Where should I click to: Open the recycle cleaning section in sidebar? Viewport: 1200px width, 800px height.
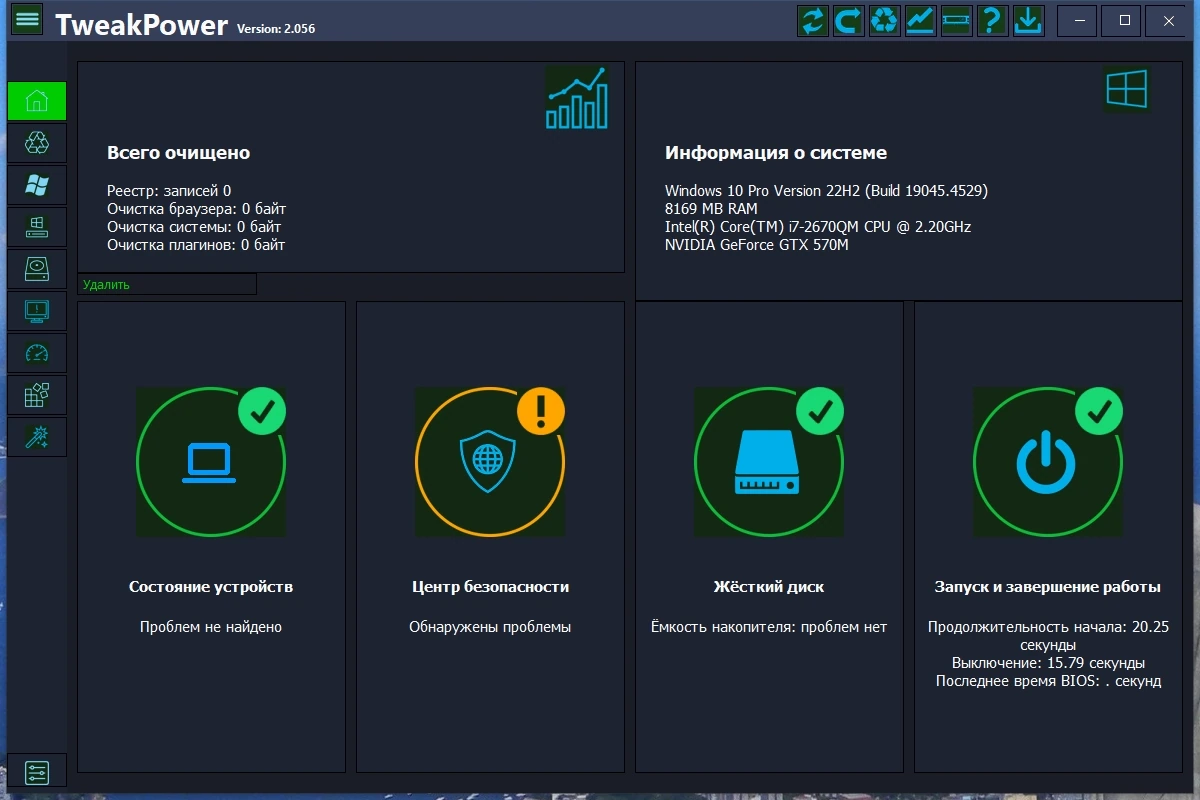tap(37, 143)
